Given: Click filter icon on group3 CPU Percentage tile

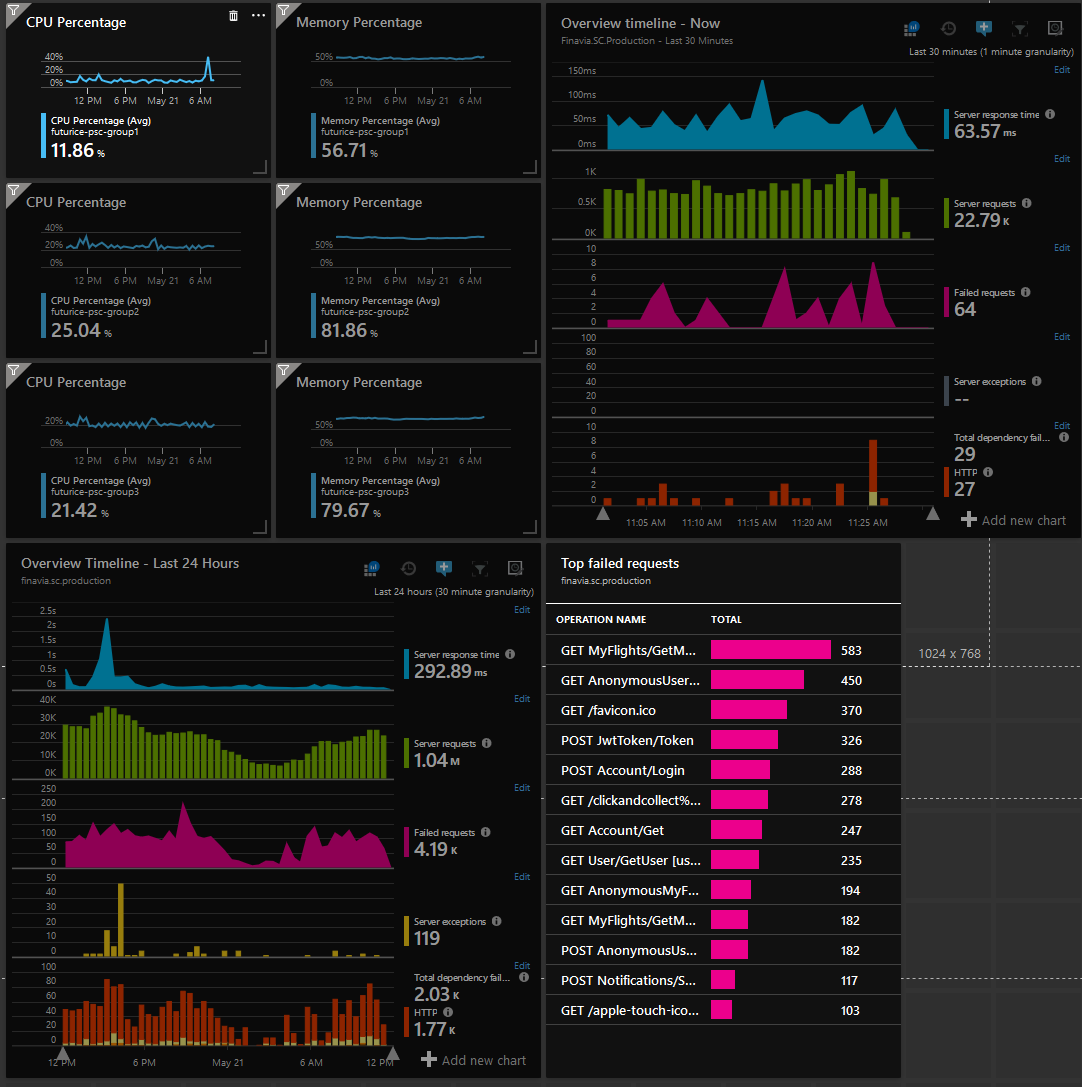Looking at the screenshot, I should click(13, 370).
